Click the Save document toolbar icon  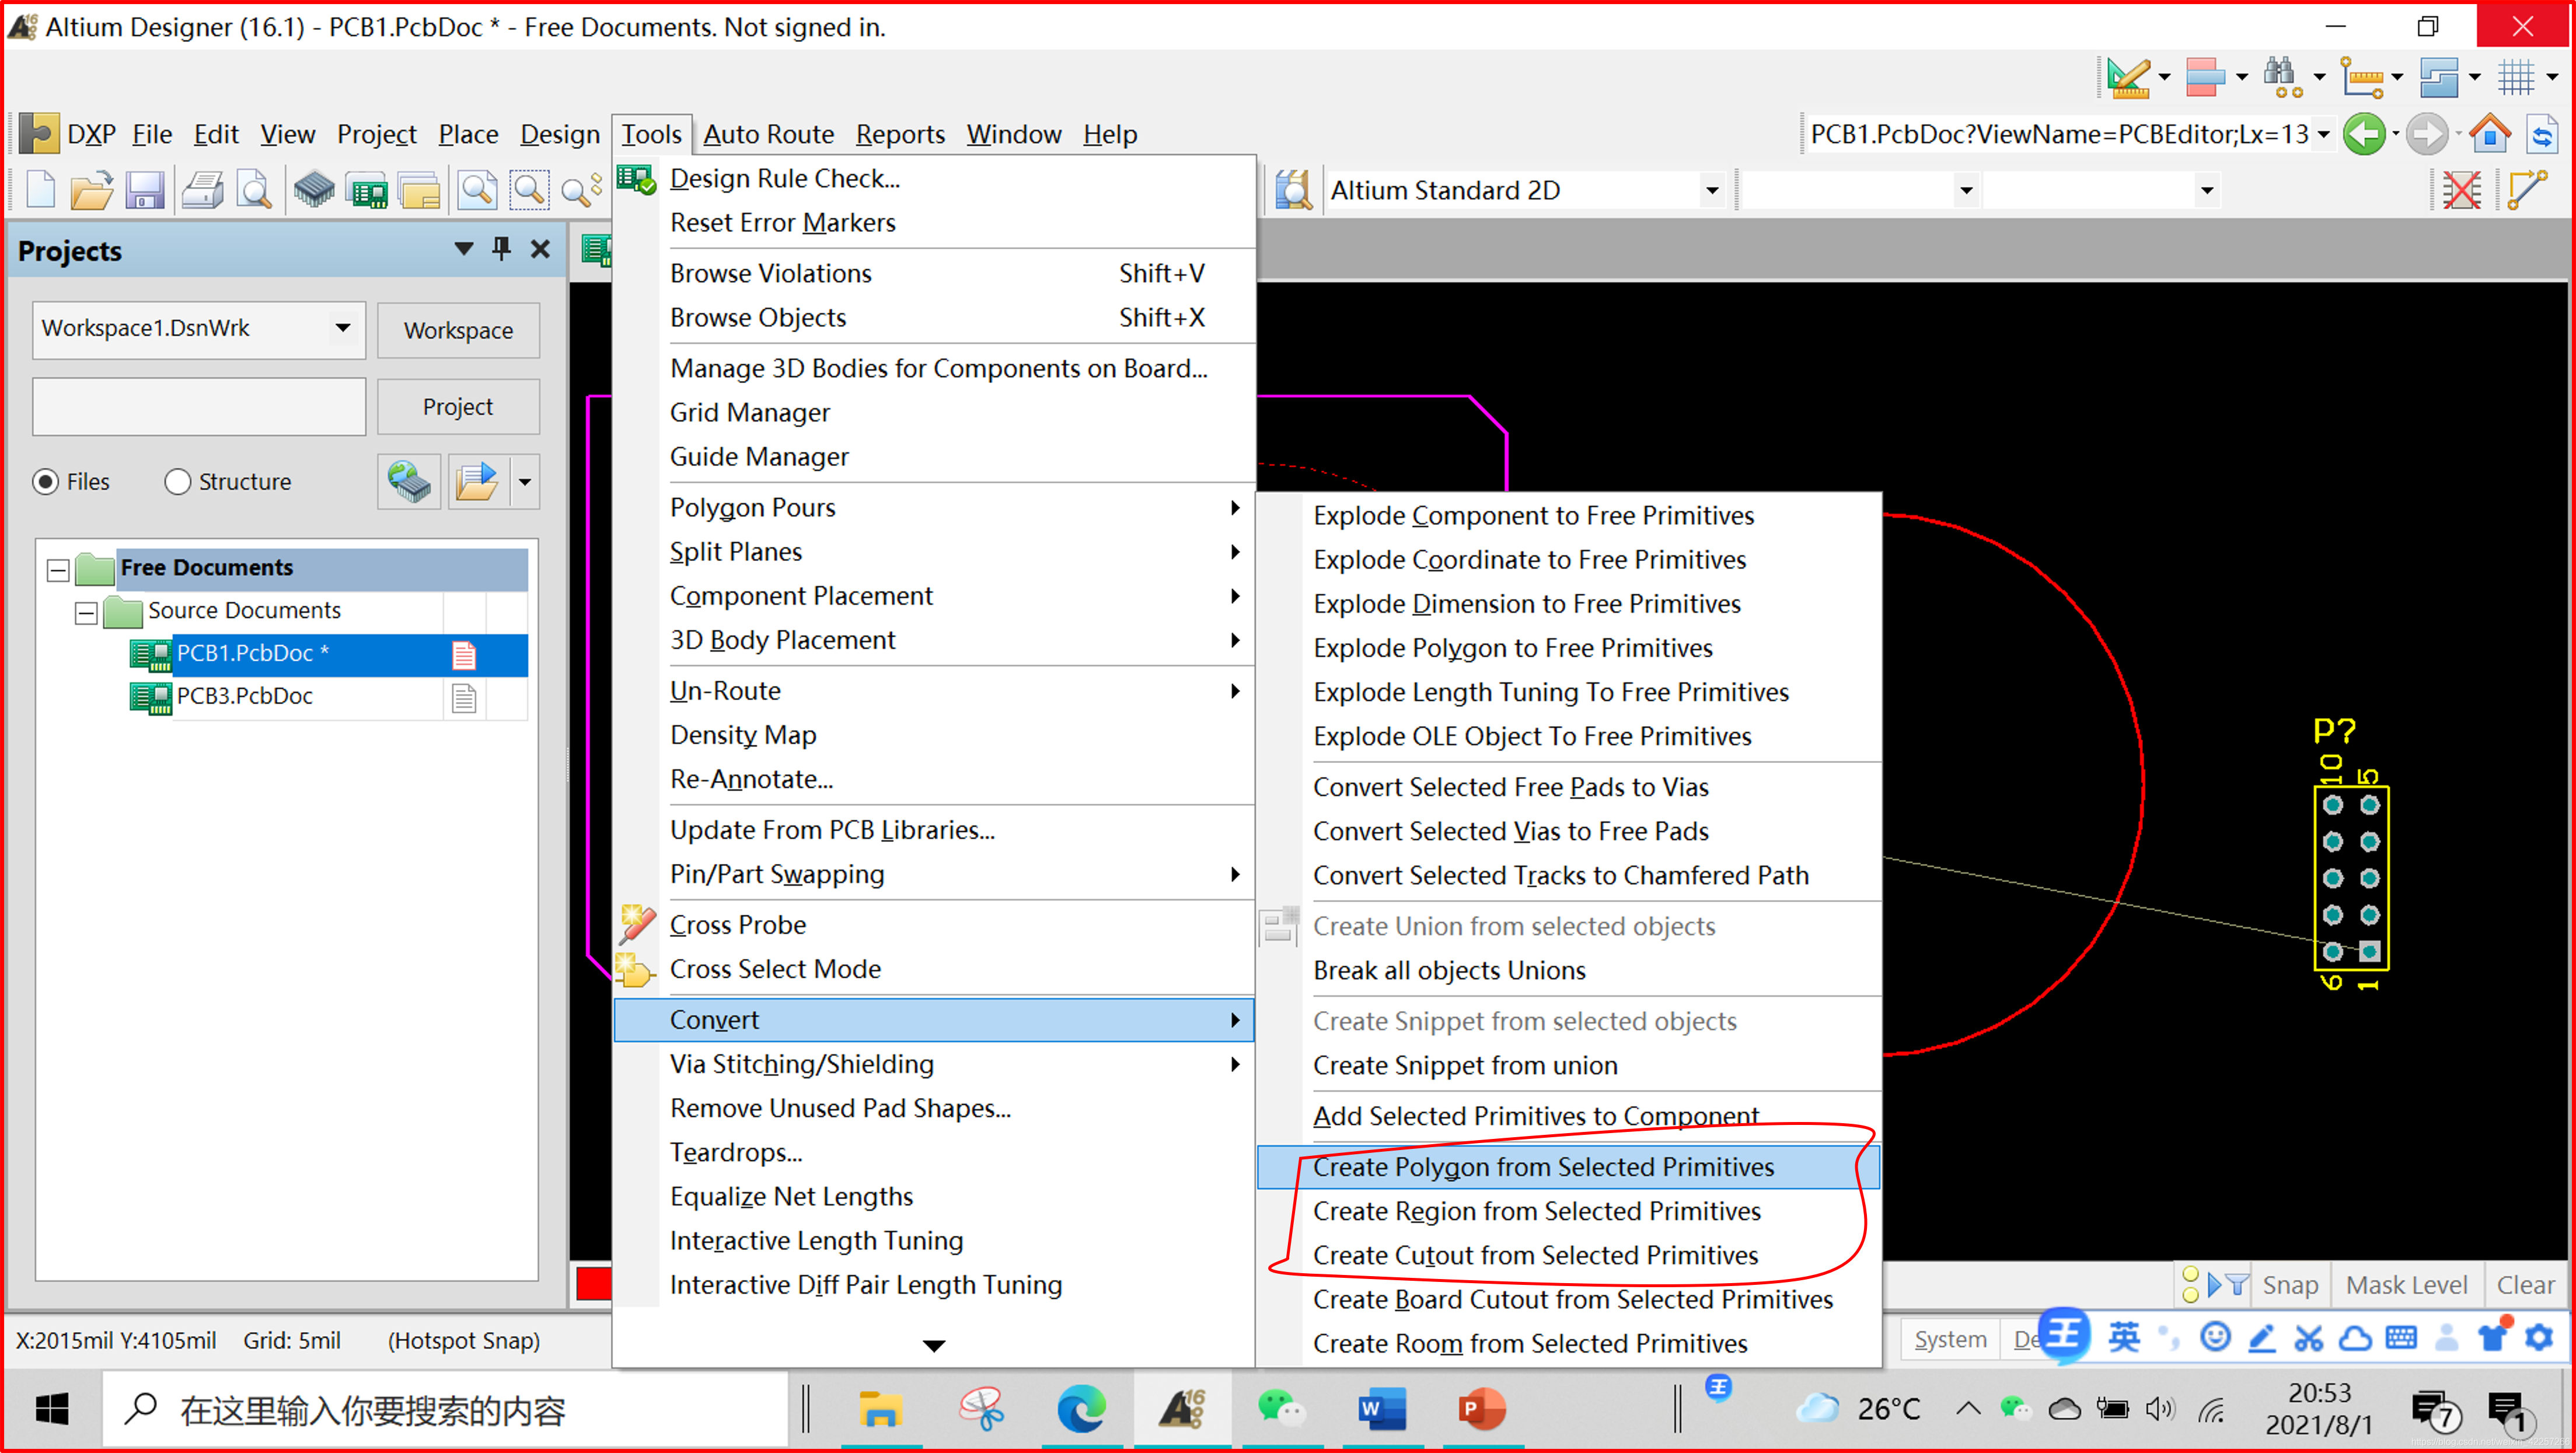tap(144, 190)
